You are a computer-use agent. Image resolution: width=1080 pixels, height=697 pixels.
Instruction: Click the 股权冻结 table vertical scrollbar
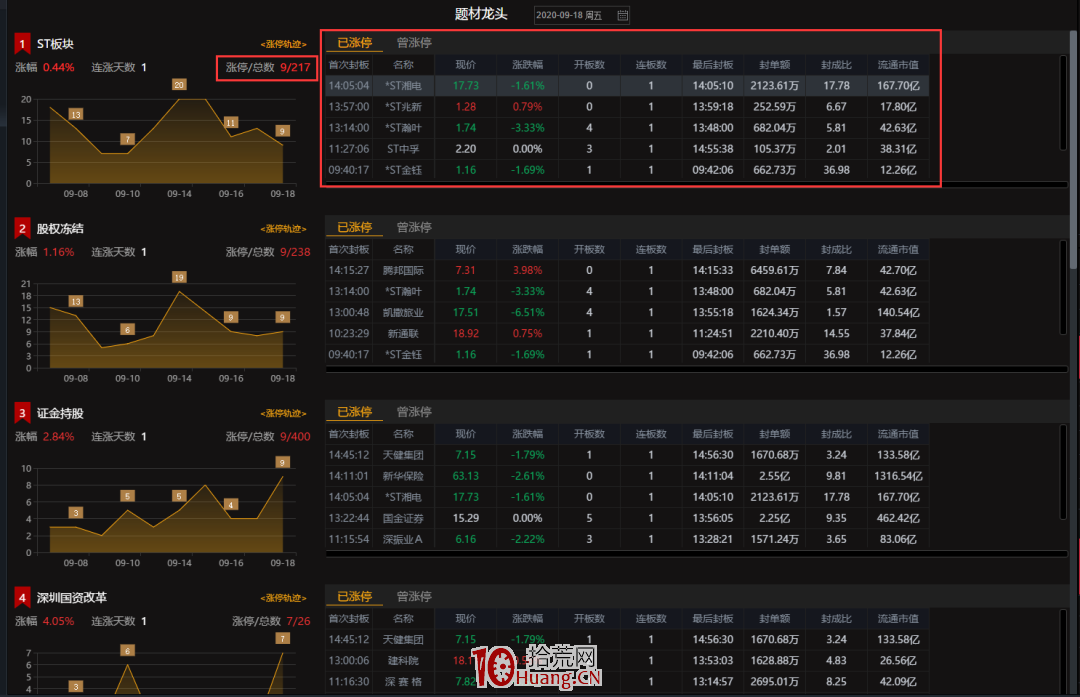(x=1063, y=287)
